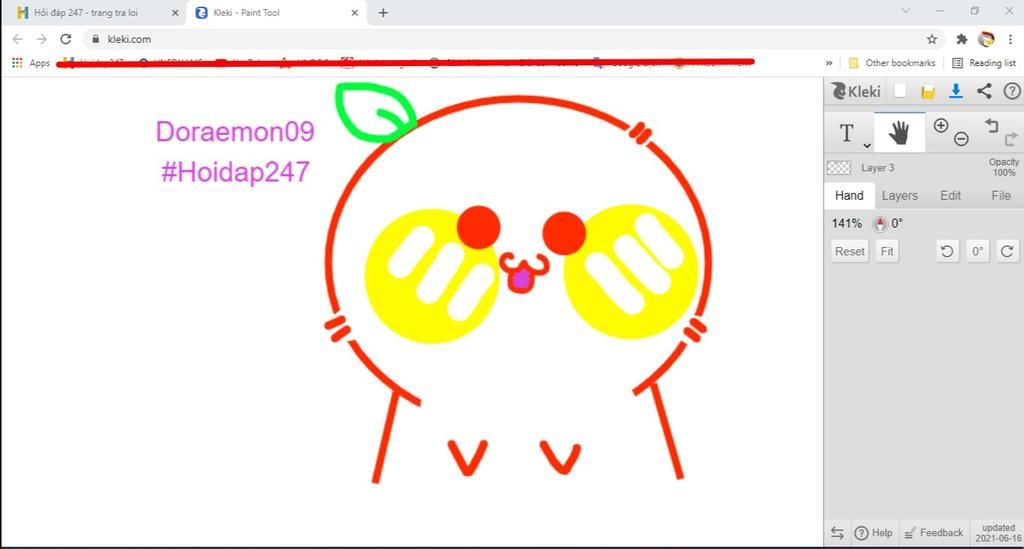Viewport: 1024px width, 549px height.
Task: Close the Kleki - Paint Tool tab
Action: click(x=355, y=12)
